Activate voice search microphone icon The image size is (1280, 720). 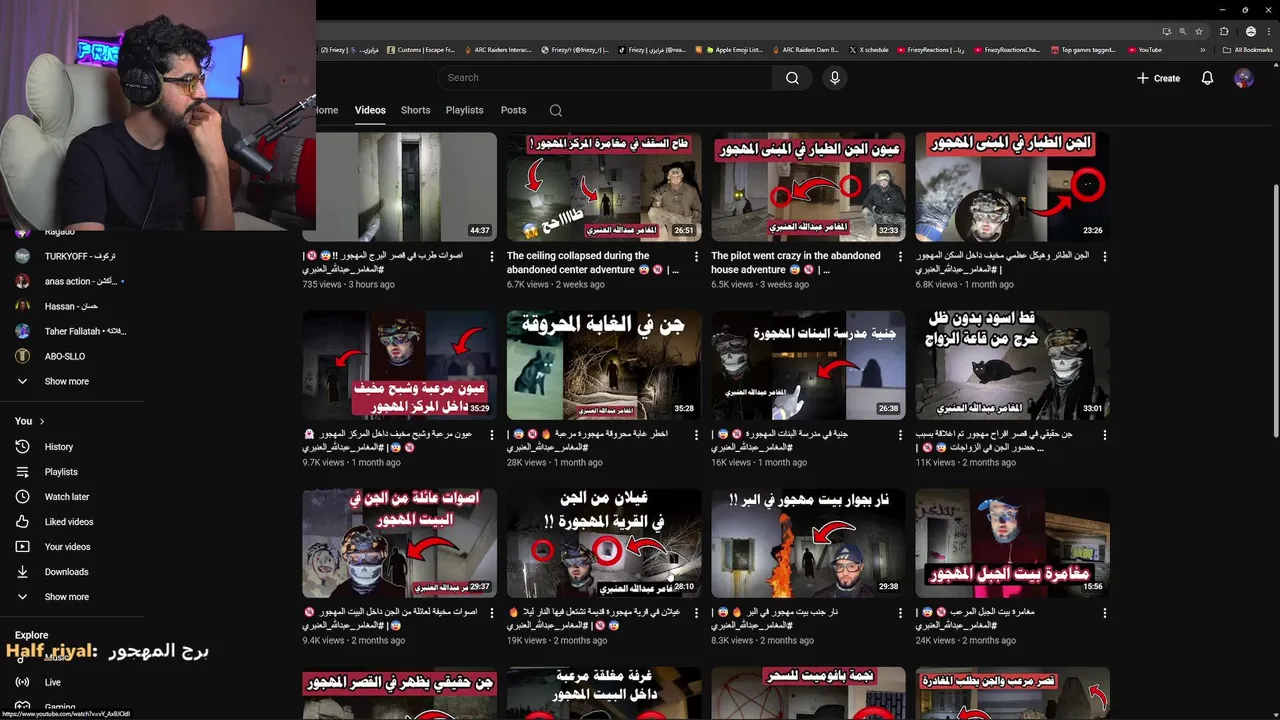[835, 78]
